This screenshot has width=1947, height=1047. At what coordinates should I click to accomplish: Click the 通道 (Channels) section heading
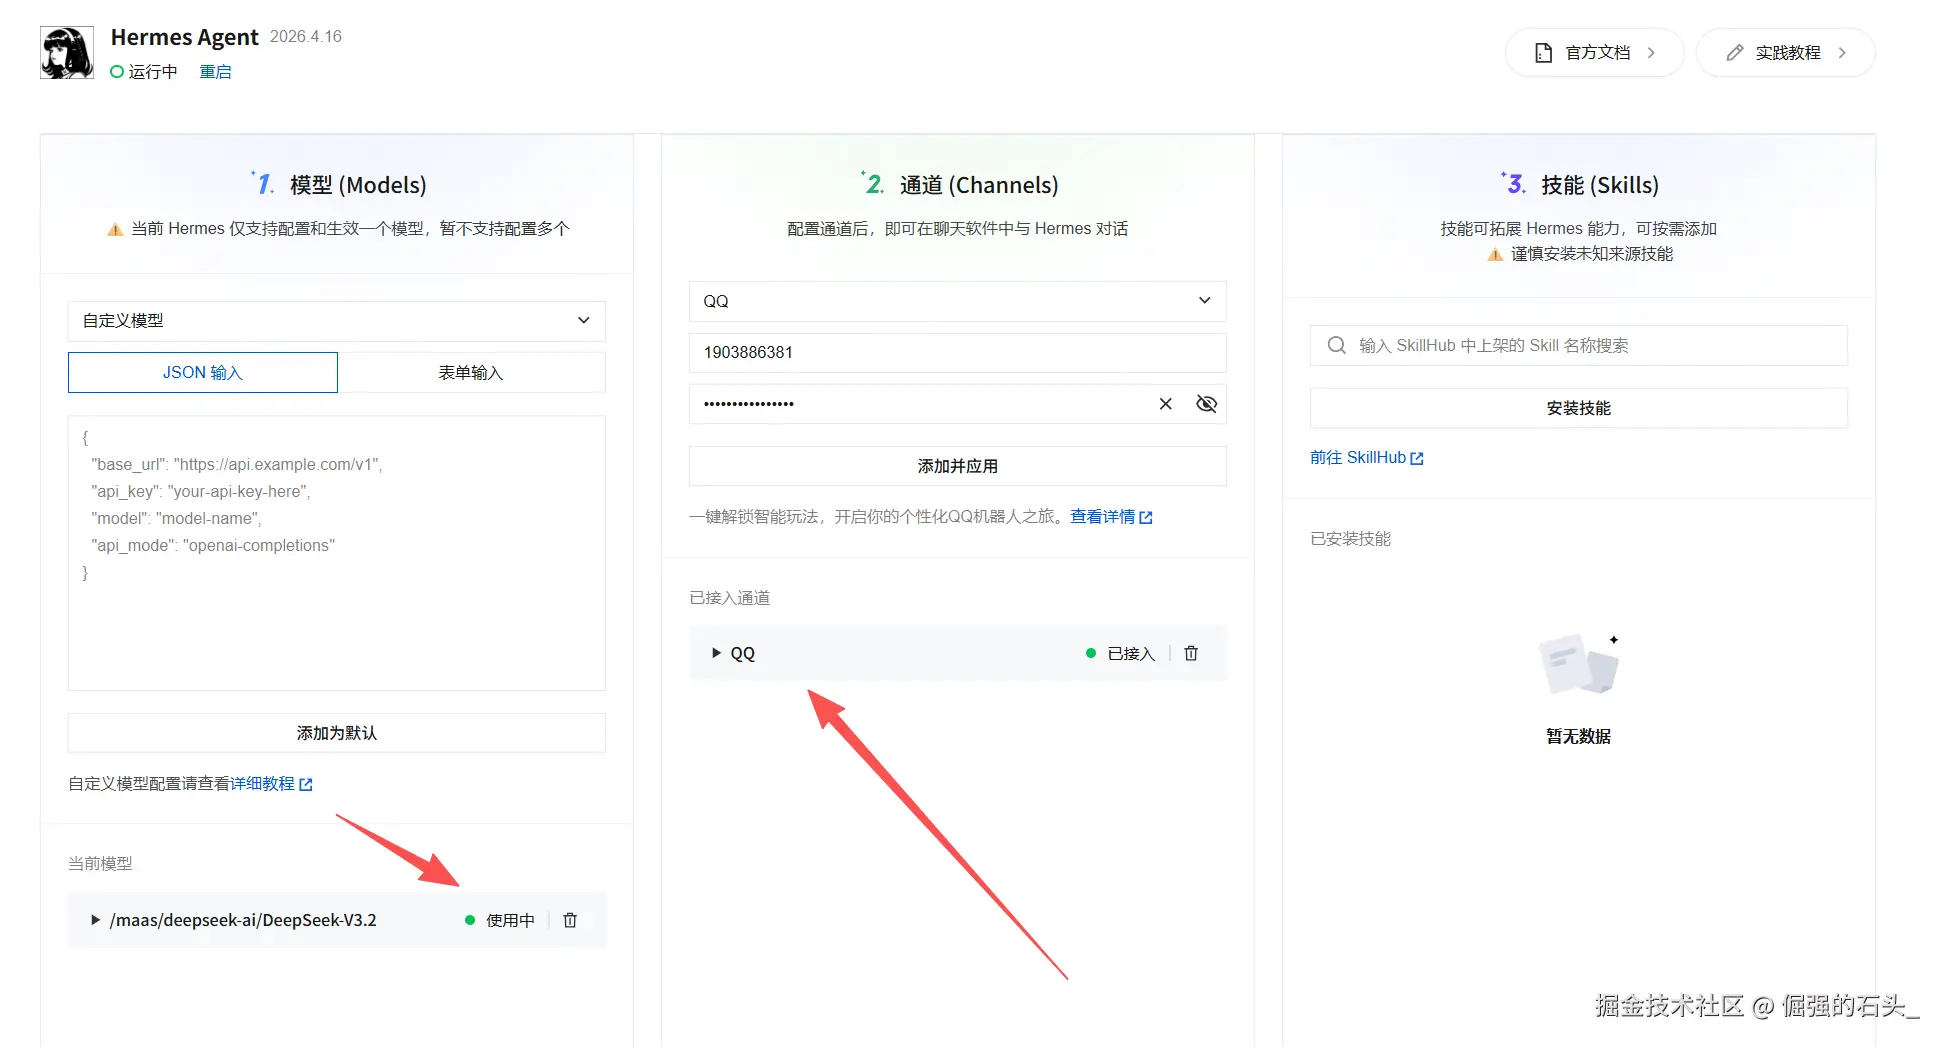(979, 185)
